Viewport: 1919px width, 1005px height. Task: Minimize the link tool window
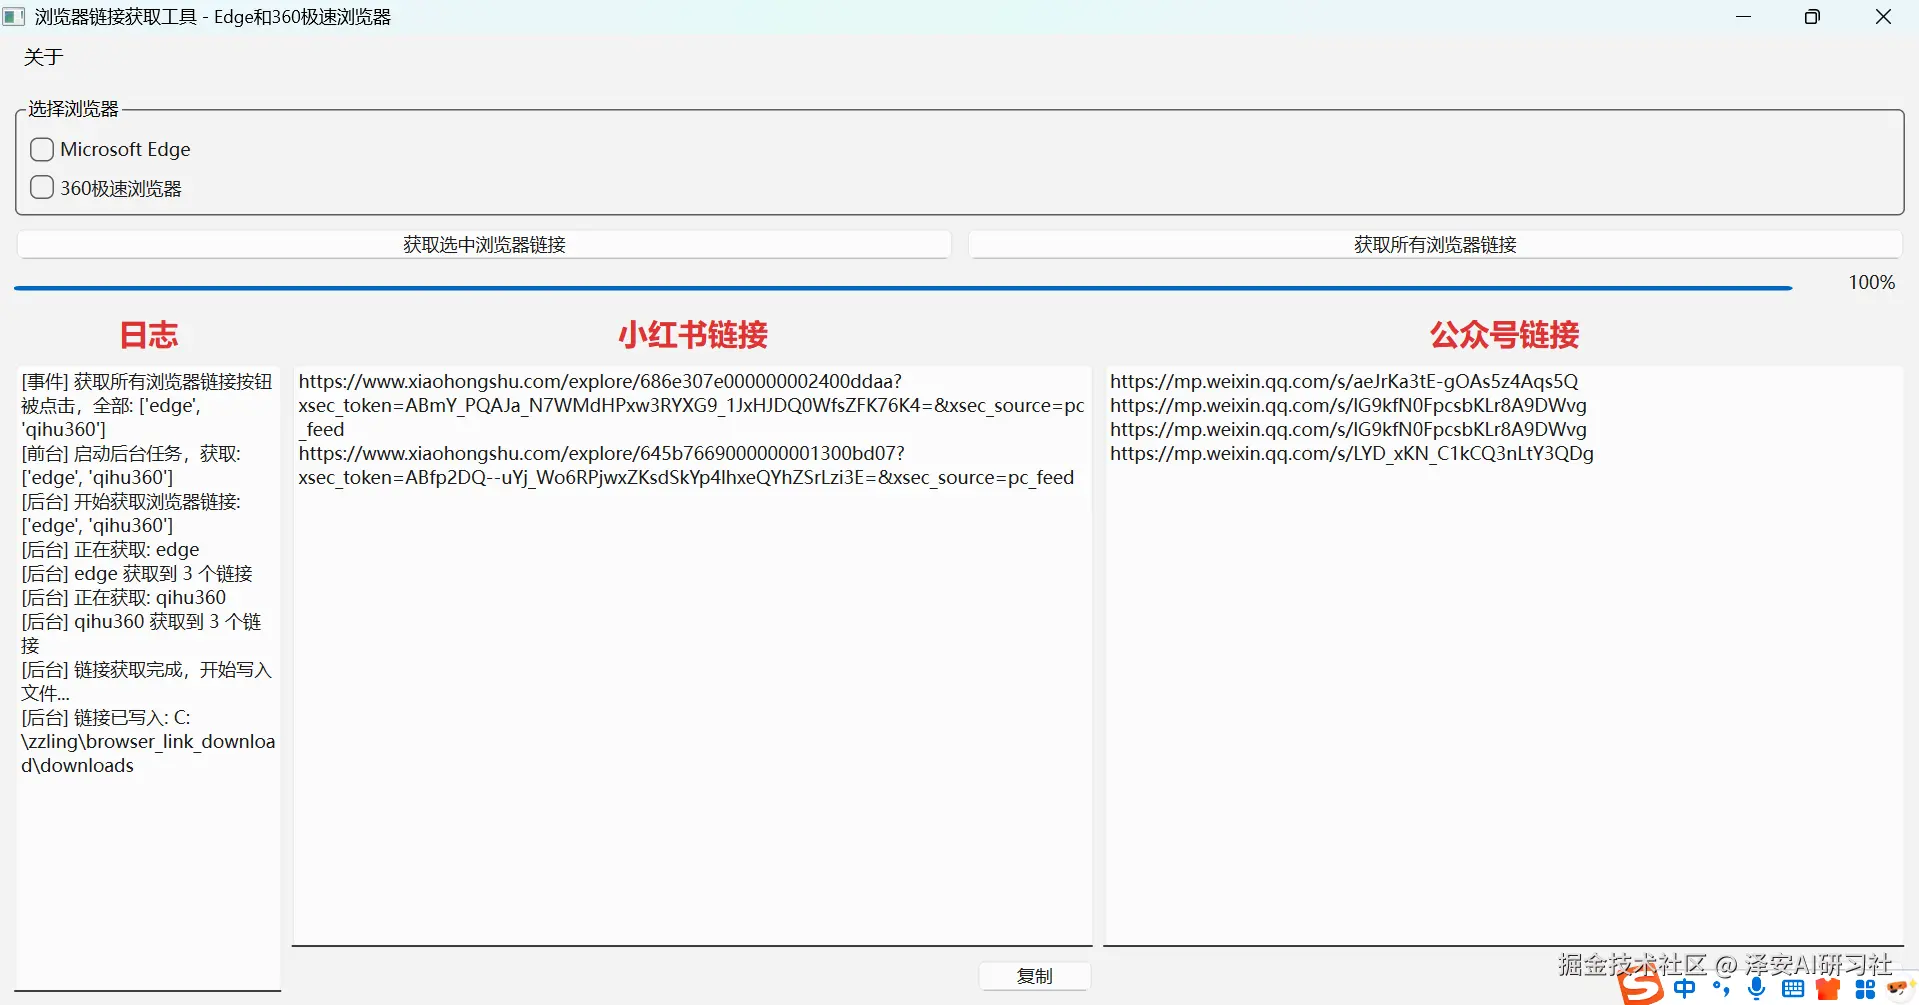[x=1744, y=17]
